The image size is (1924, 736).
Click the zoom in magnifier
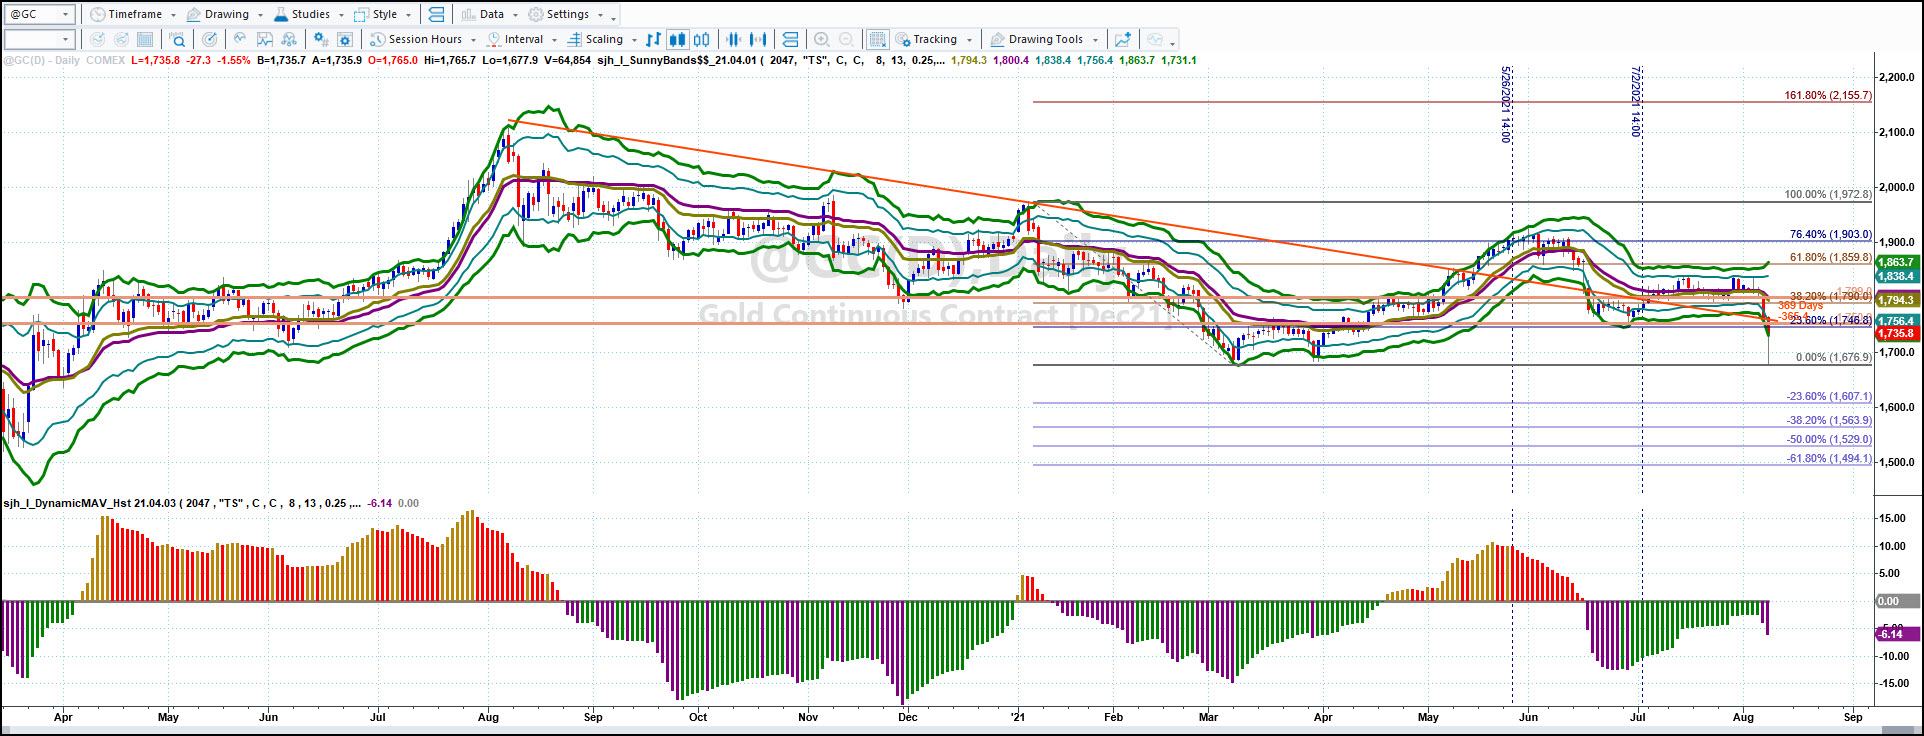pyautogui.click(x=822, y=39)
